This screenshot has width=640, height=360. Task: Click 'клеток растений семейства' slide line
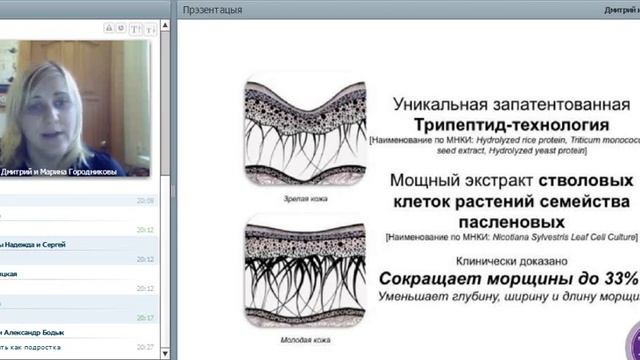pos(511,202)
